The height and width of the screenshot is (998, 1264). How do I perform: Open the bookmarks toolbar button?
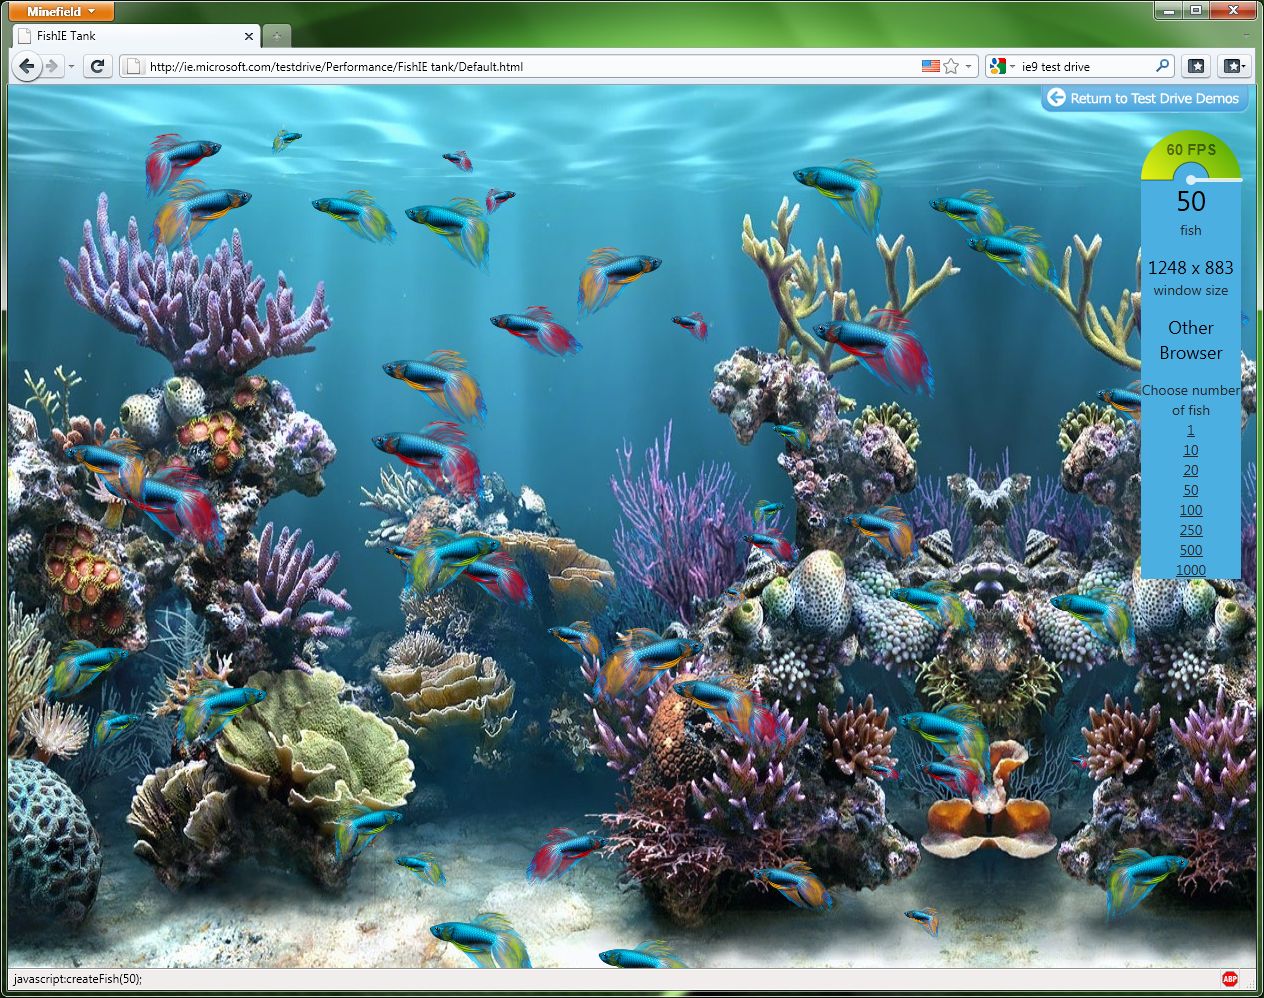(x=1196, y=66)
